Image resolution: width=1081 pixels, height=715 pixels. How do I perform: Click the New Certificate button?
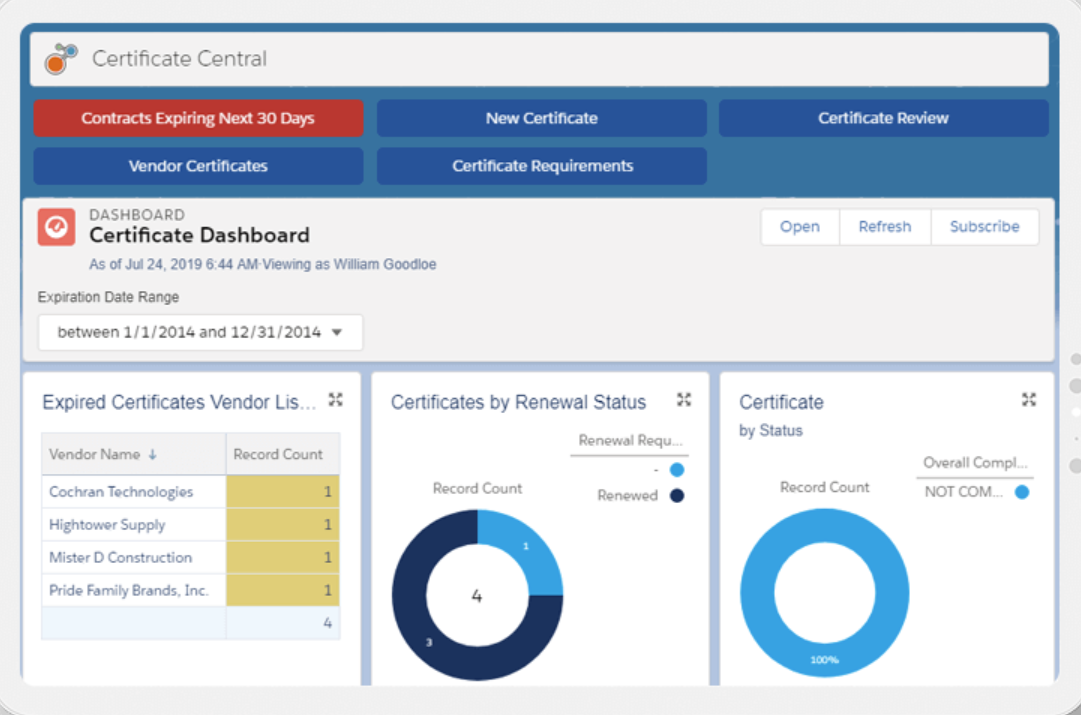(541, 118)
